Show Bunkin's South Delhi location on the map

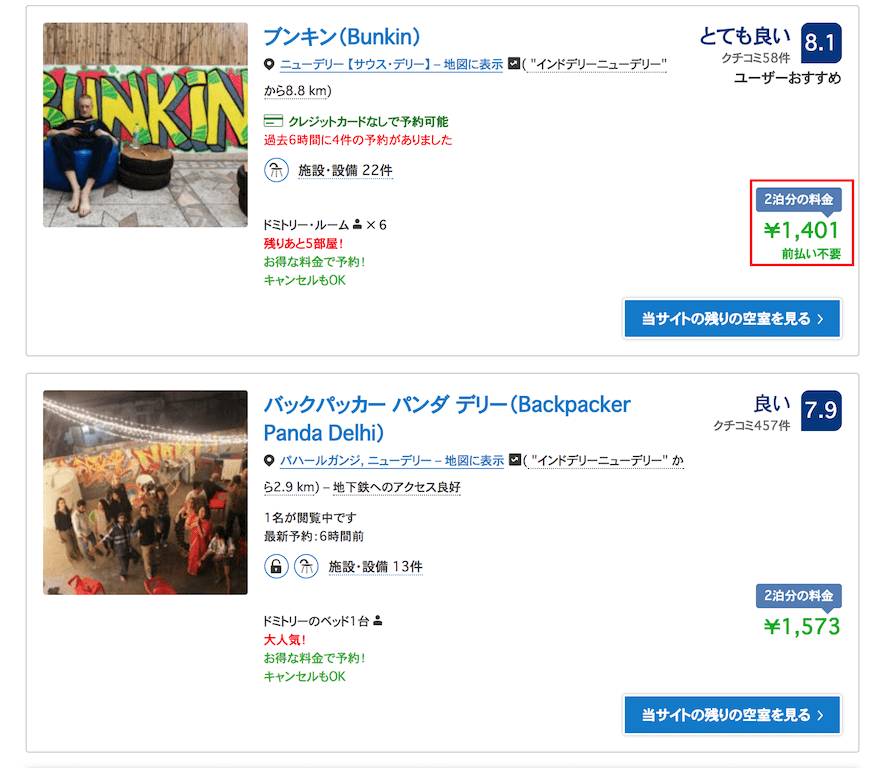click(392, 64)
